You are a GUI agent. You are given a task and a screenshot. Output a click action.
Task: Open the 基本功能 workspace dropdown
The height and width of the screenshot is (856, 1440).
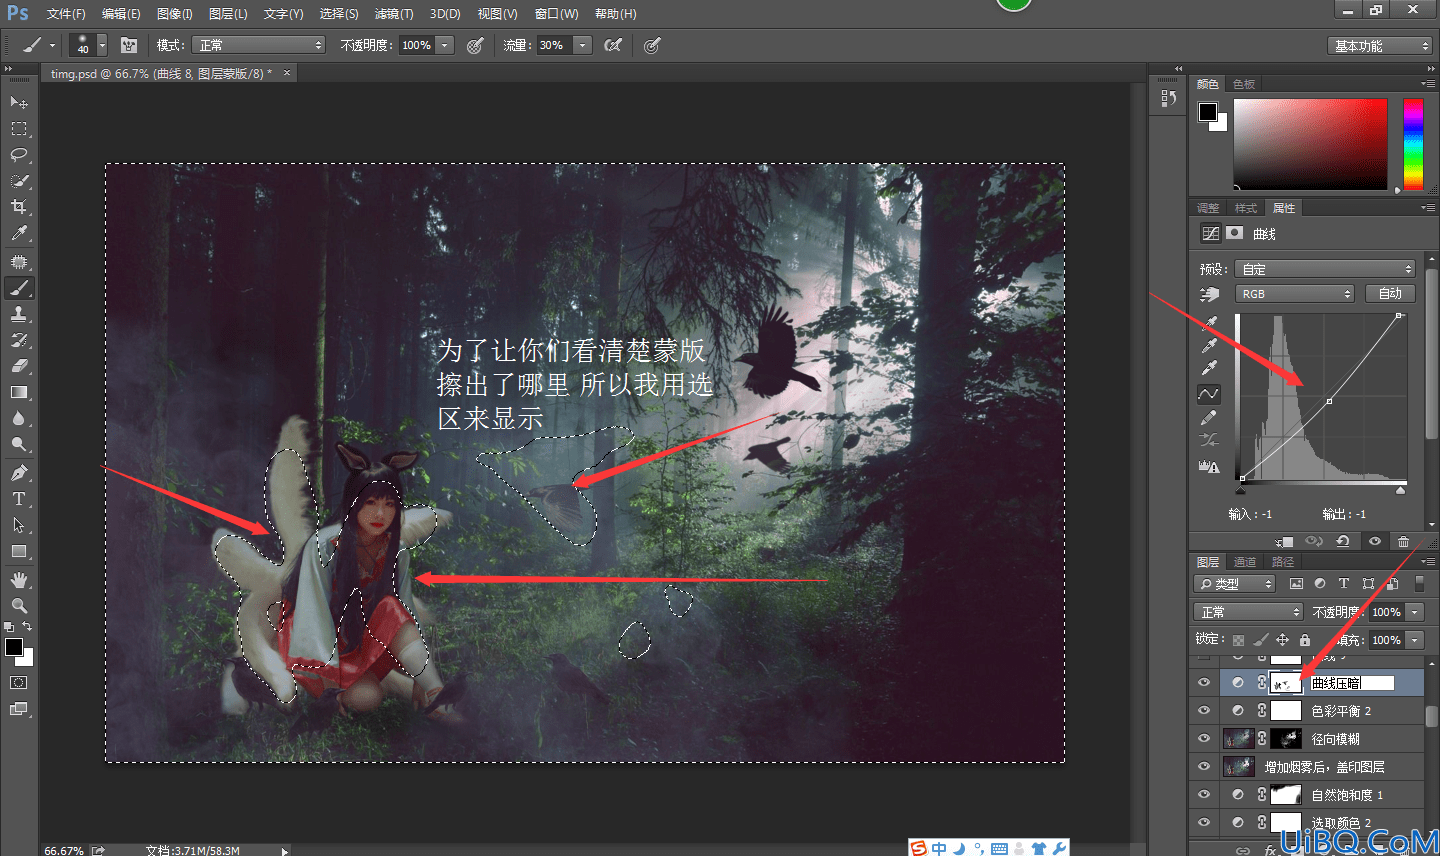pos(1380,46)
